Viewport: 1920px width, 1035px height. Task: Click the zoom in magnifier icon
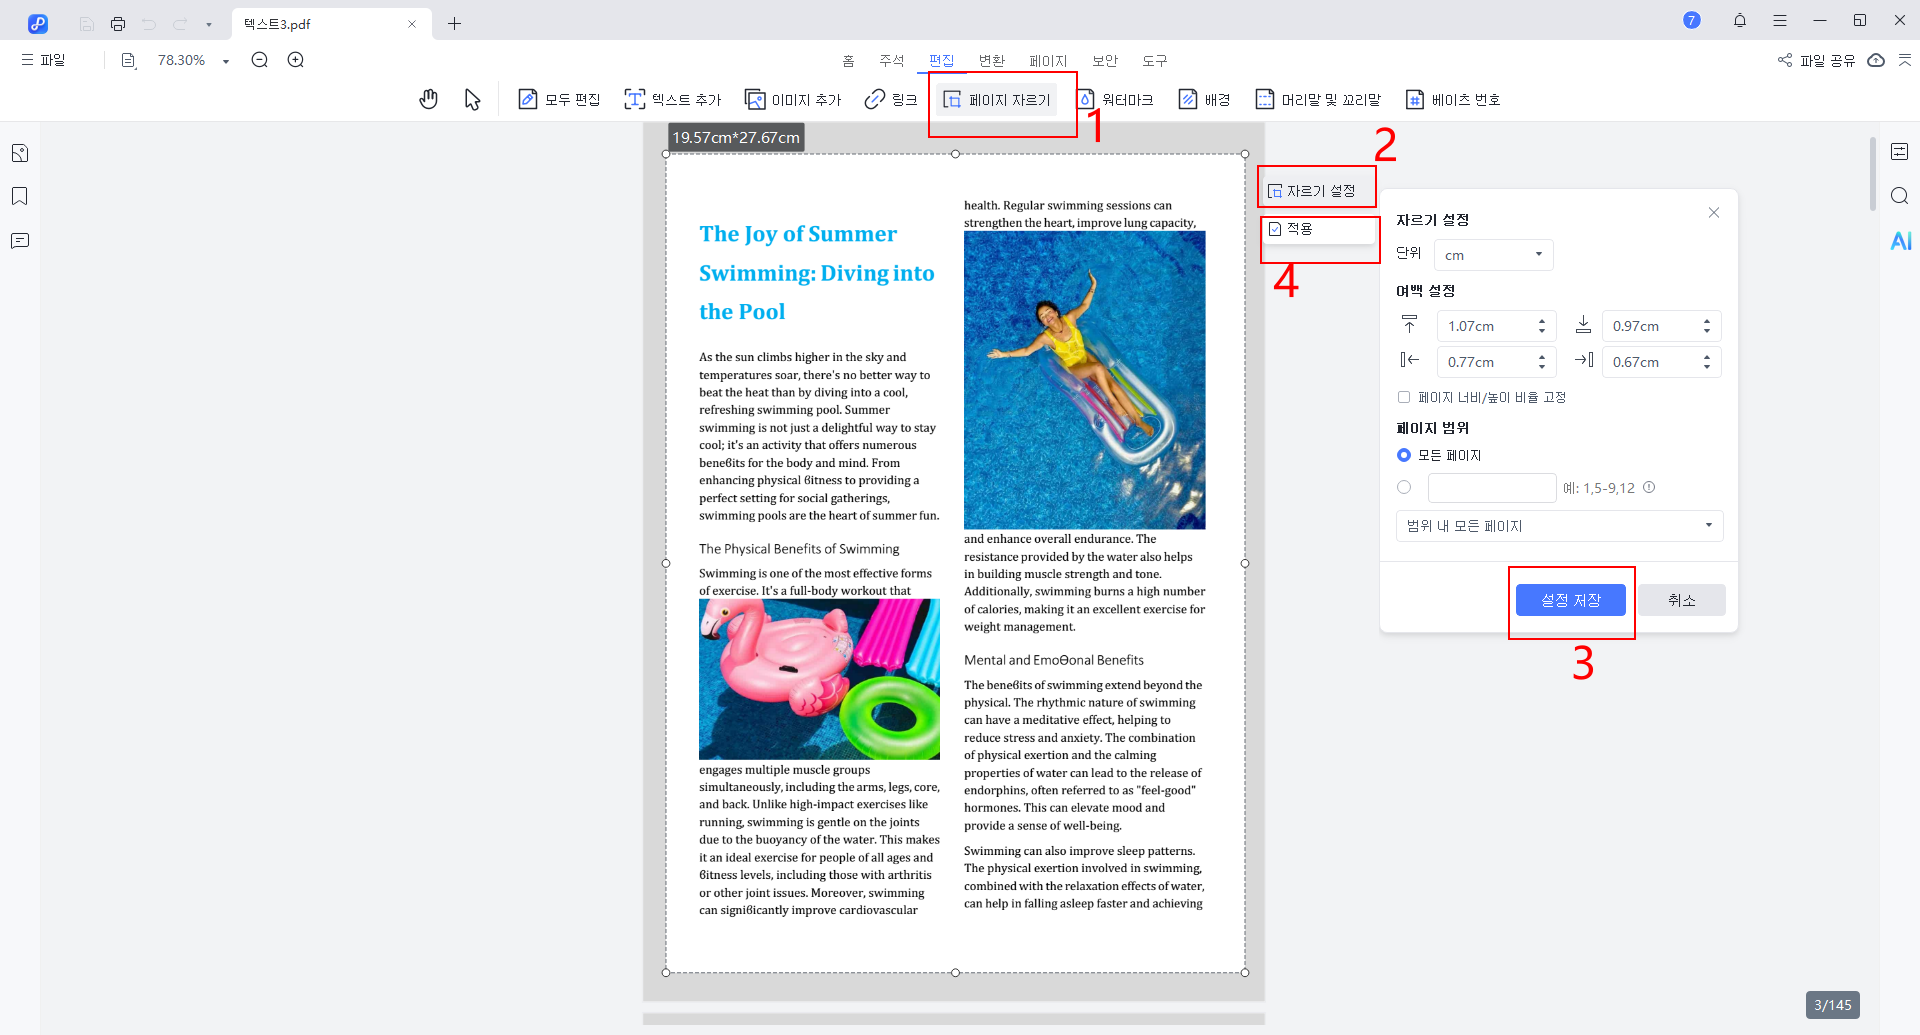pyautogui.click(x=296, y=60)
